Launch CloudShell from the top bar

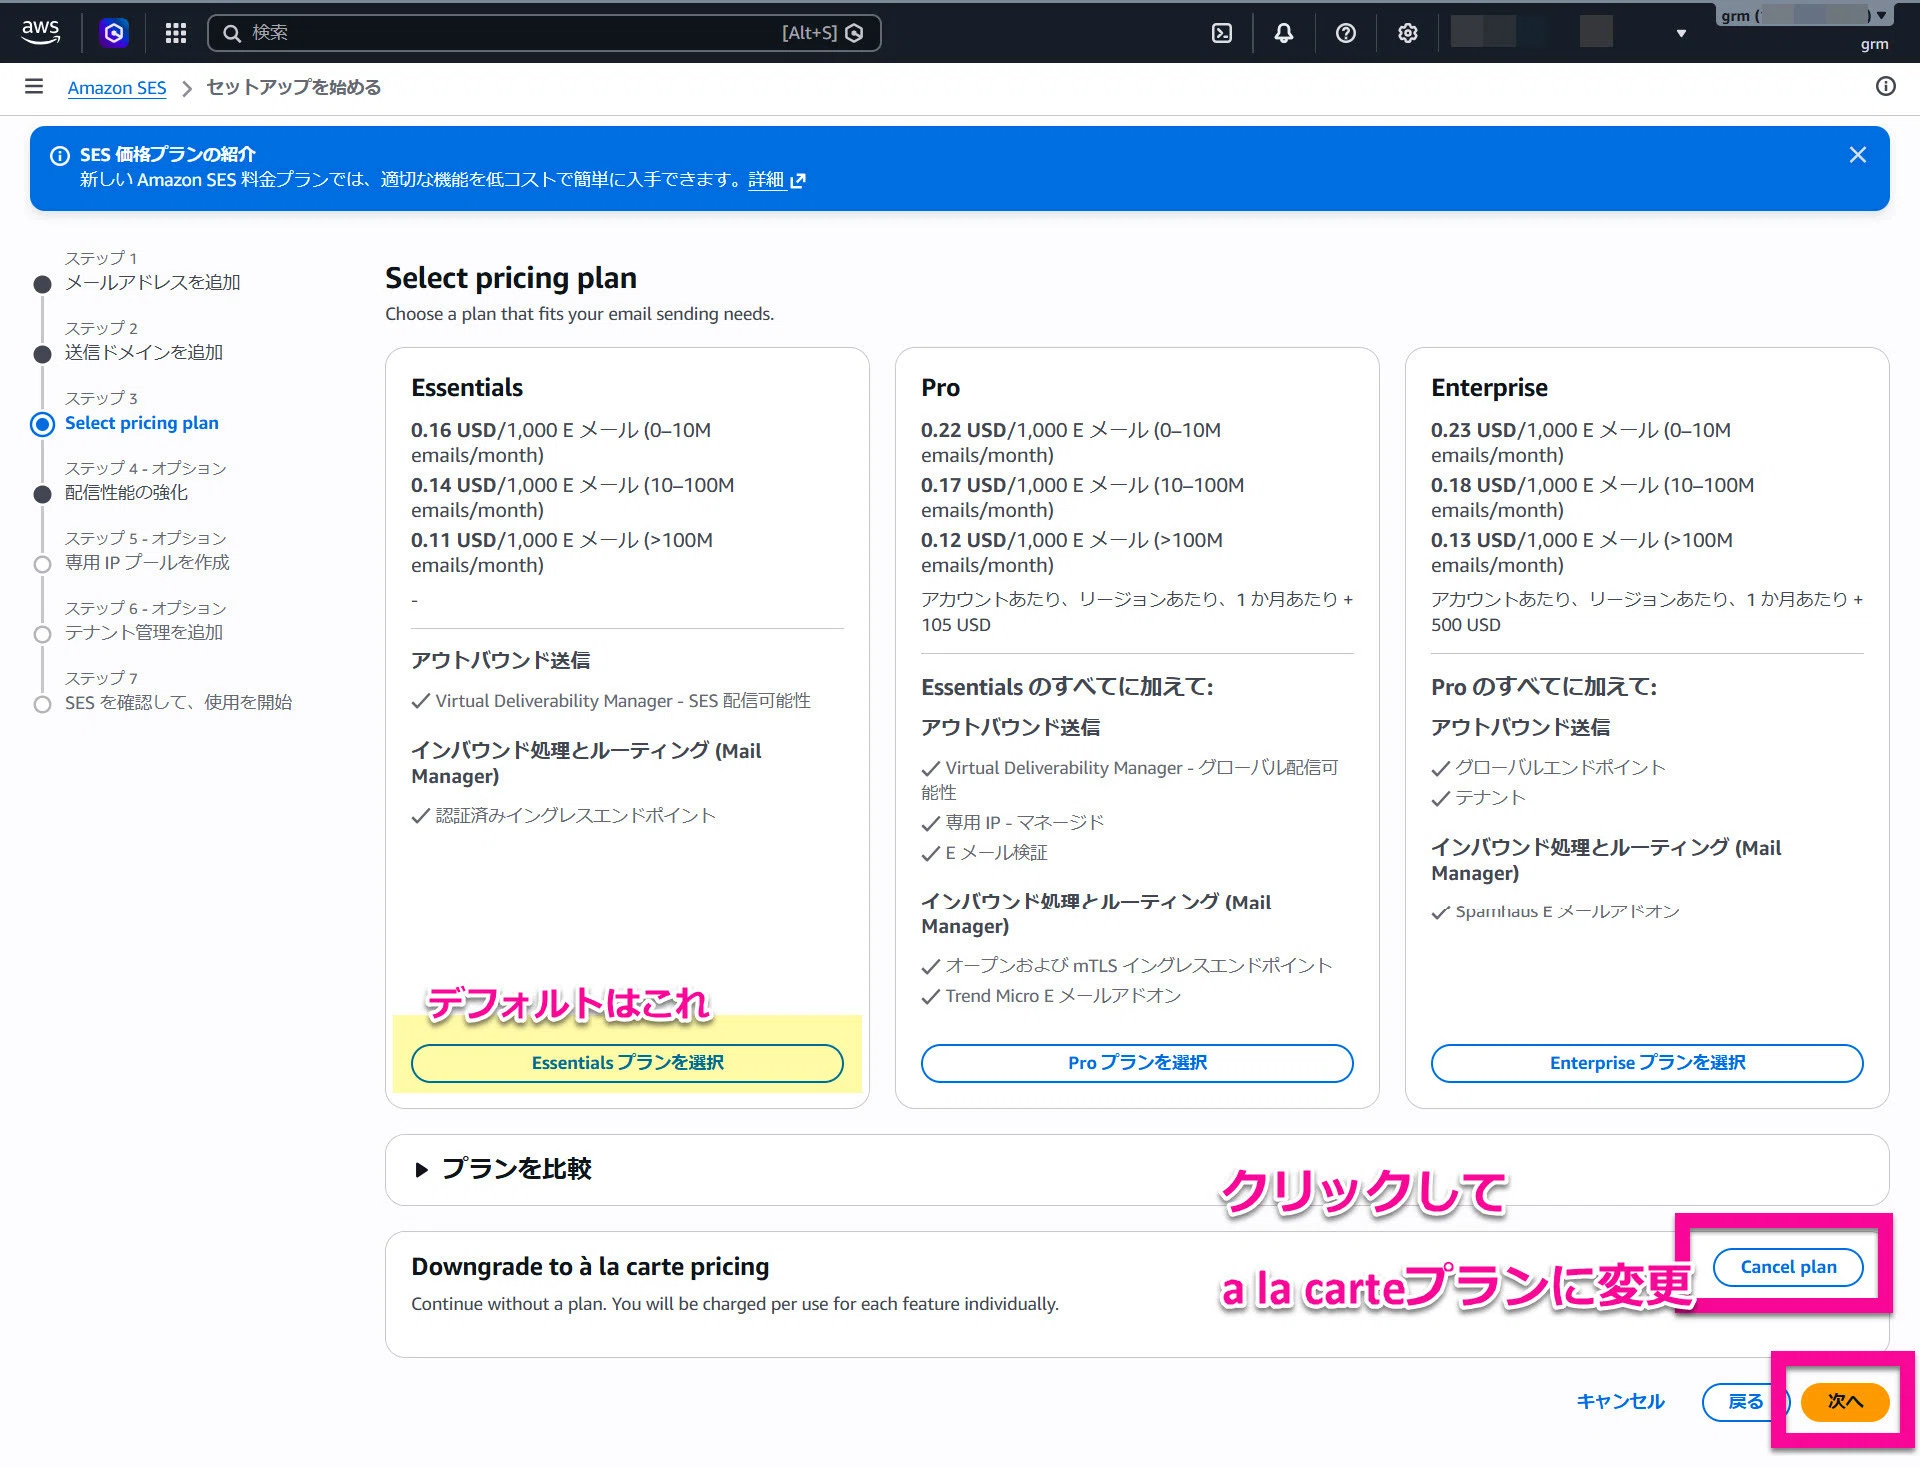tap(1222, 33)
